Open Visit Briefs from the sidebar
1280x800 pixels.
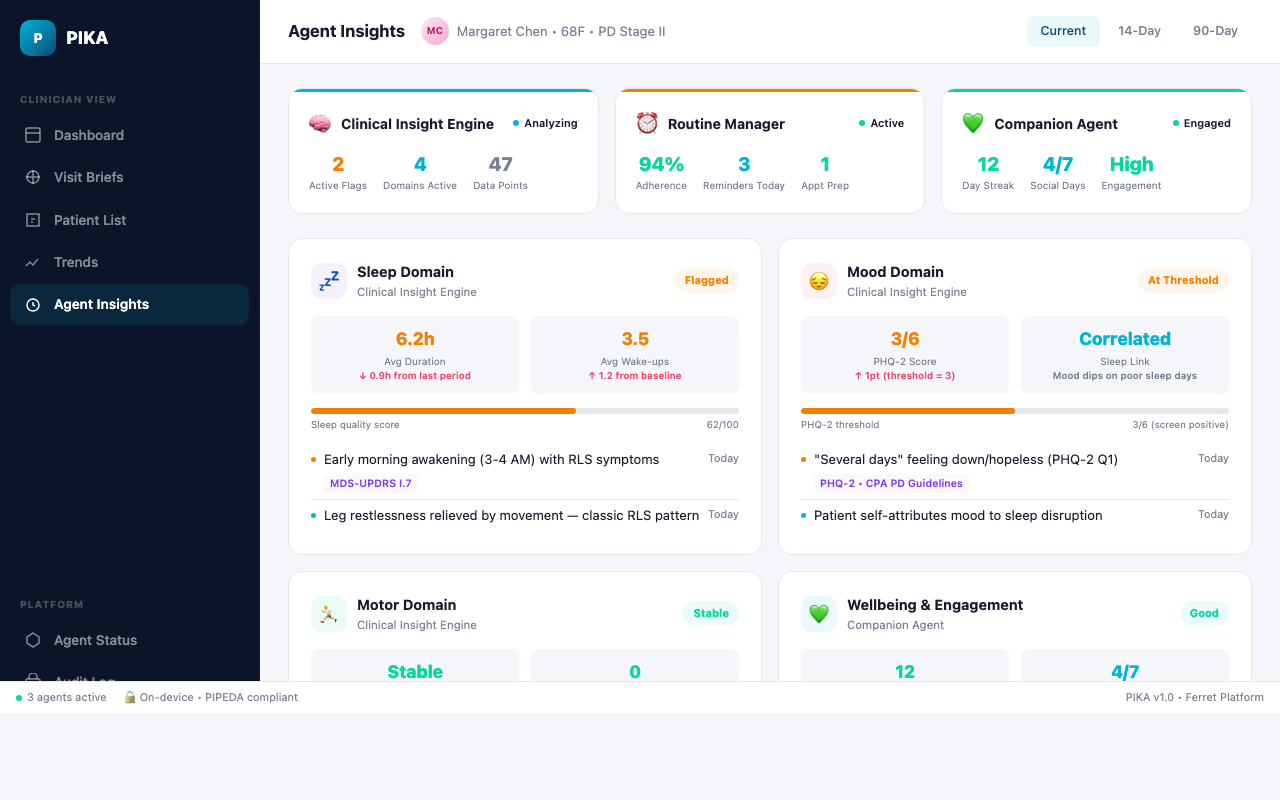click(x=88, y=177)
